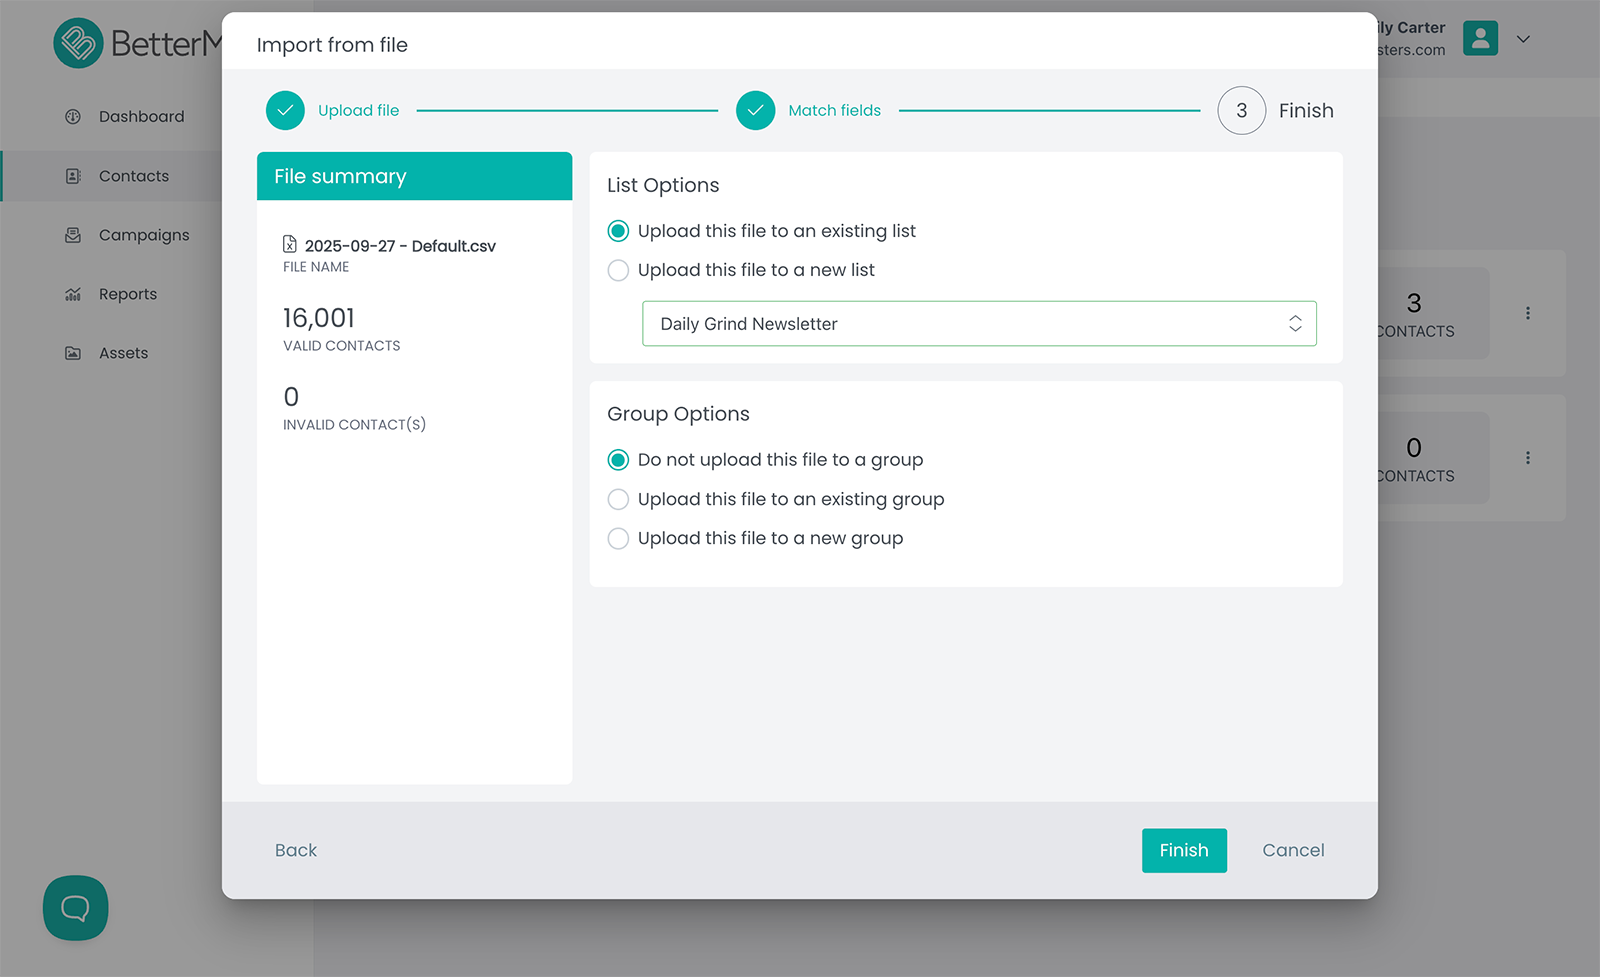
Task: Expand the account menu chevron
Action: [1523, 40]
